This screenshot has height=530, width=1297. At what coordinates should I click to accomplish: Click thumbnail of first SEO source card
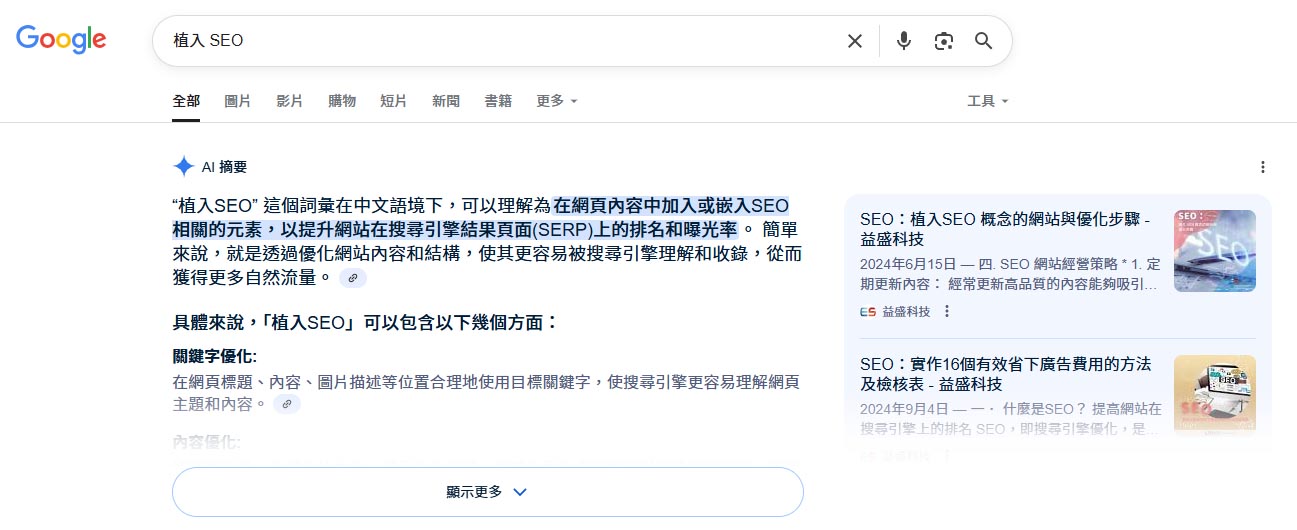1214,251
